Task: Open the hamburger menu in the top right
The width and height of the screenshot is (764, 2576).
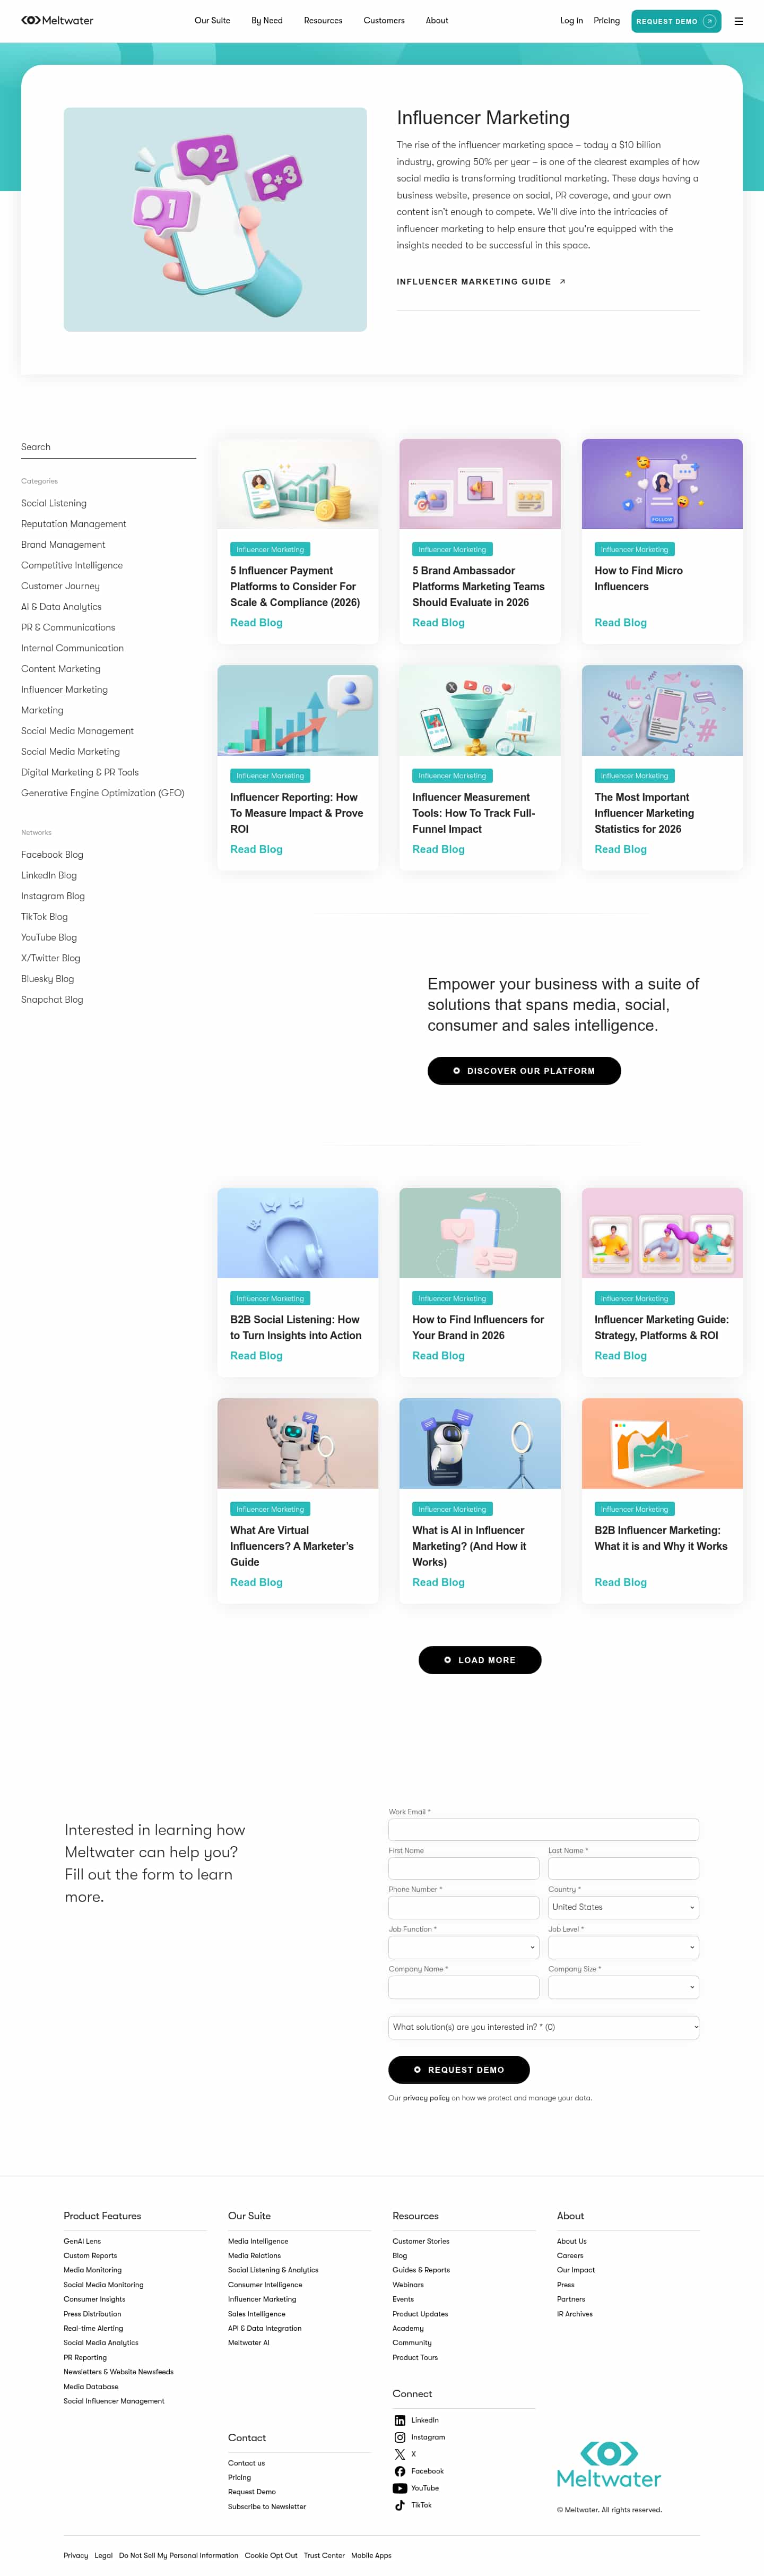Action: point(738,20)
